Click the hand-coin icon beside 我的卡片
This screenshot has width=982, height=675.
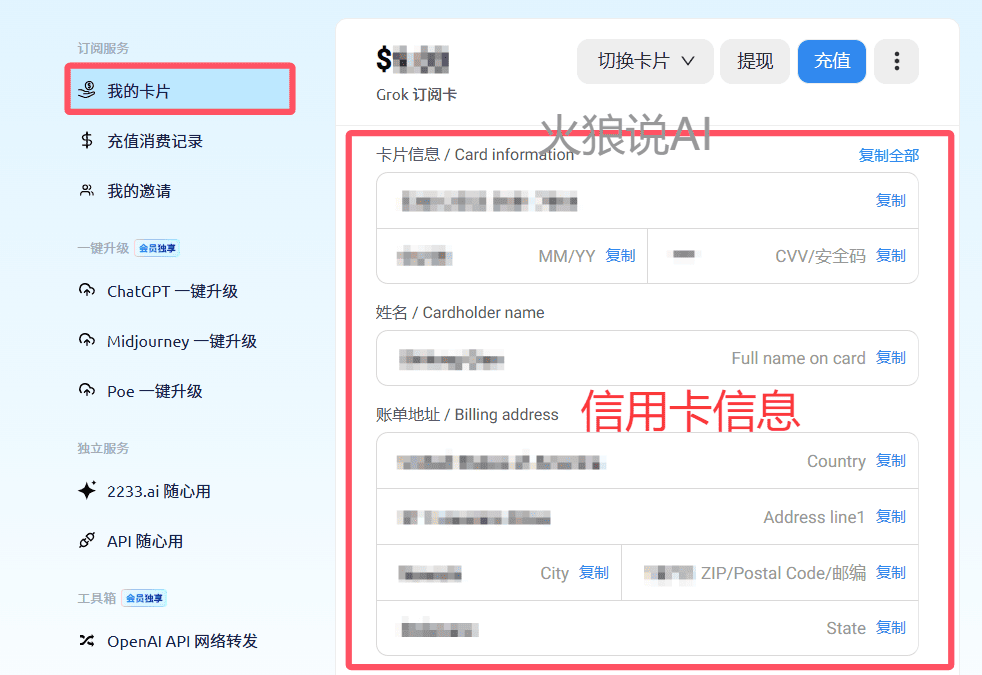point(87,91)
